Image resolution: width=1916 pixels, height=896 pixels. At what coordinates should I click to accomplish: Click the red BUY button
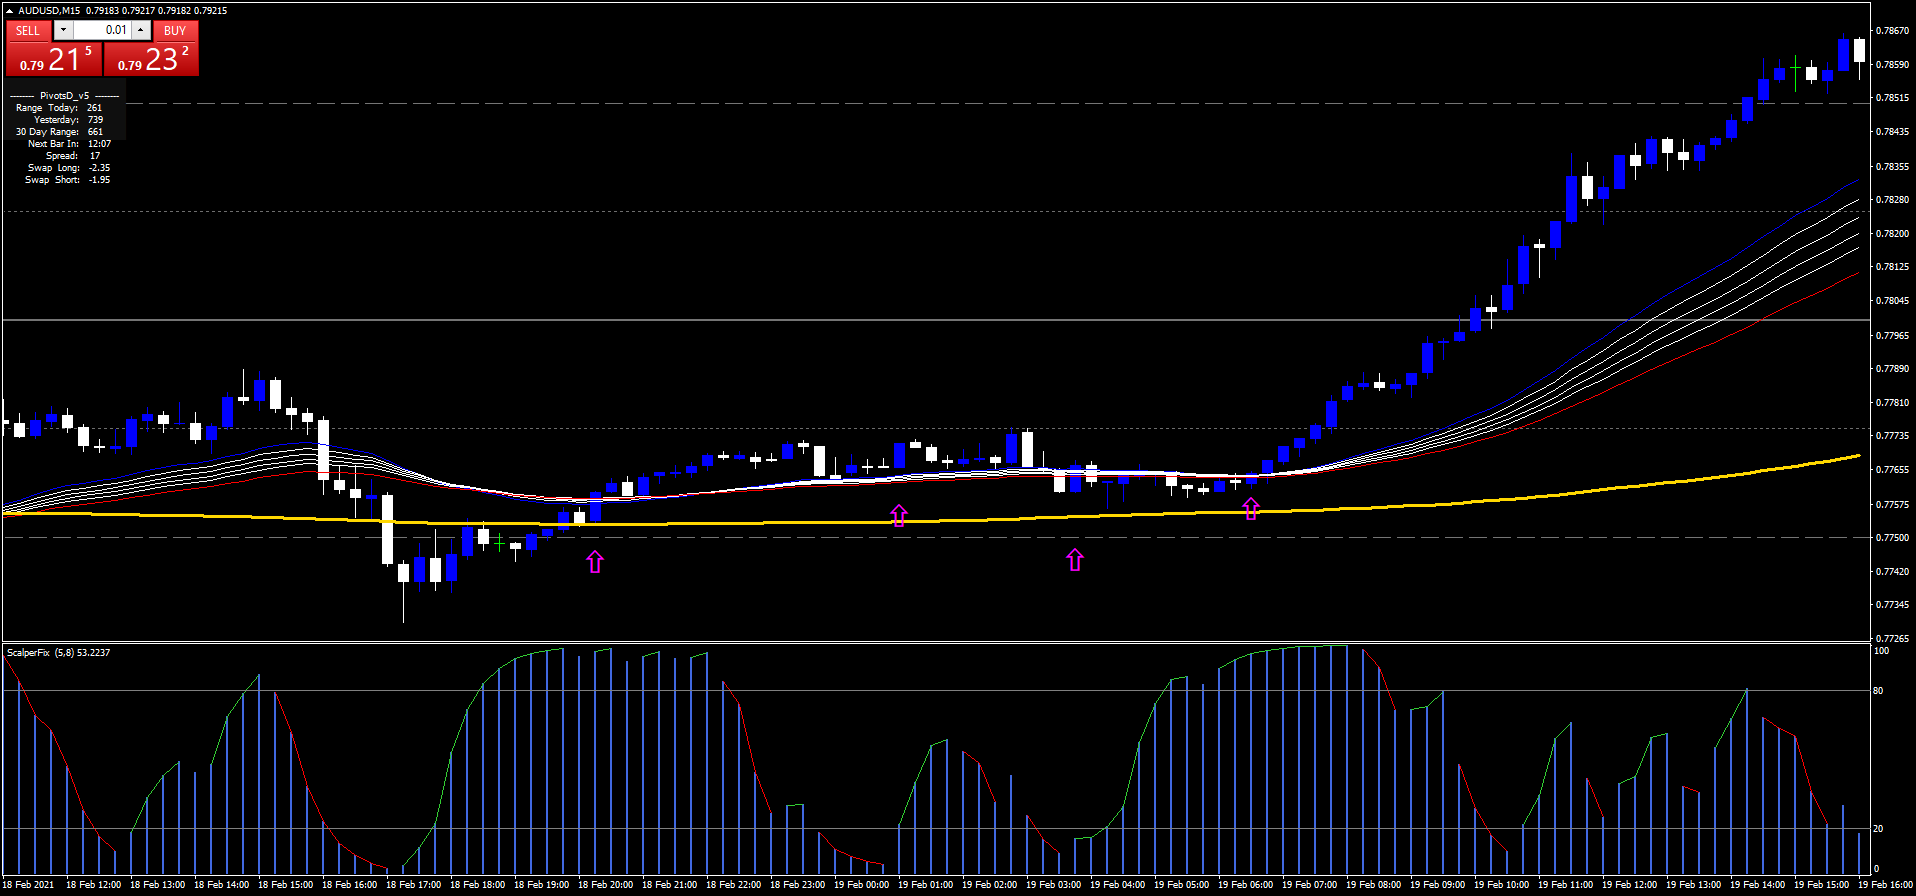point(175,31)
